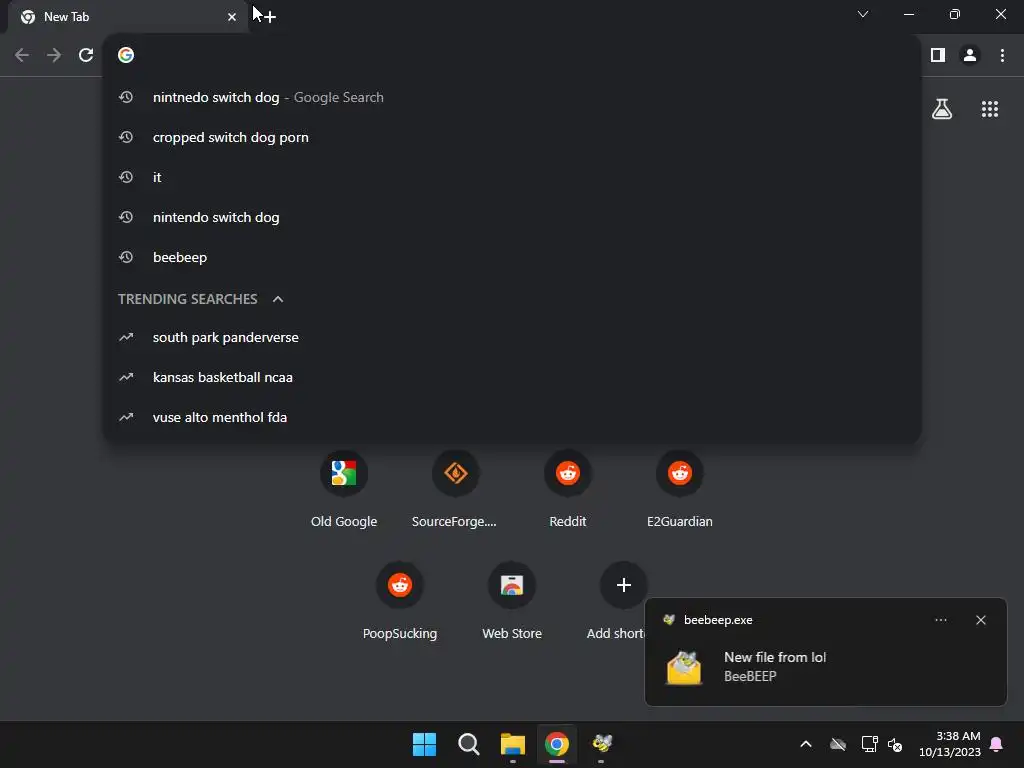Open the Google apps grid icon
1024x768 pixels.
(x=989, y=109)
